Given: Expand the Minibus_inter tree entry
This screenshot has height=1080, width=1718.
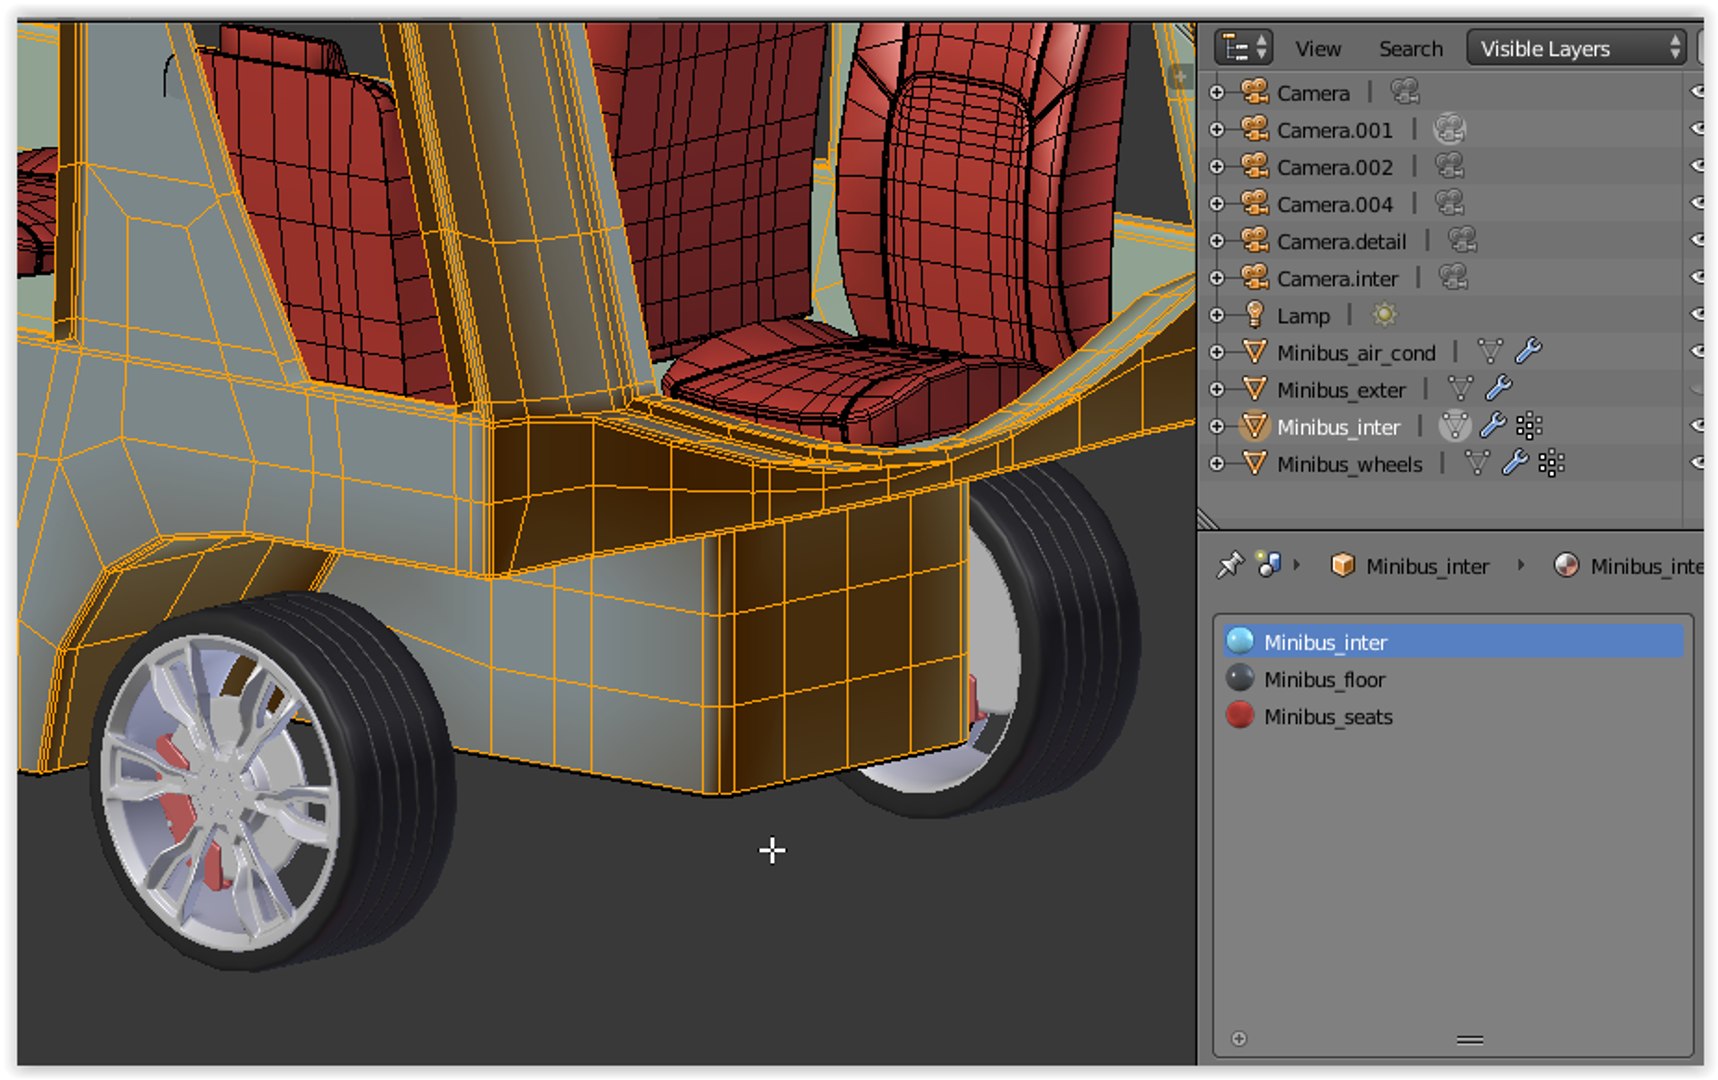Looking at the screenshot, I should (x=1217, y=427).
